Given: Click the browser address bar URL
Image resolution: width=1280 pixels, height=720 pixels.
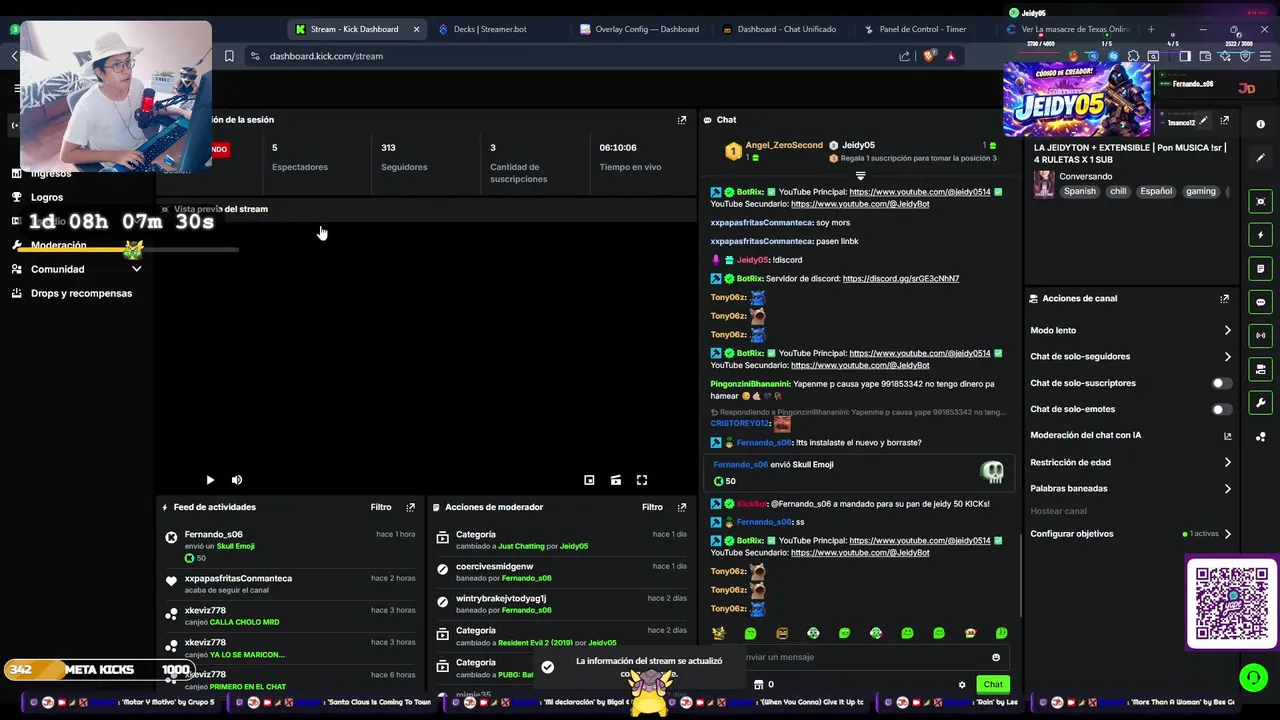Looking at the screenshot, I should (326, 56).
